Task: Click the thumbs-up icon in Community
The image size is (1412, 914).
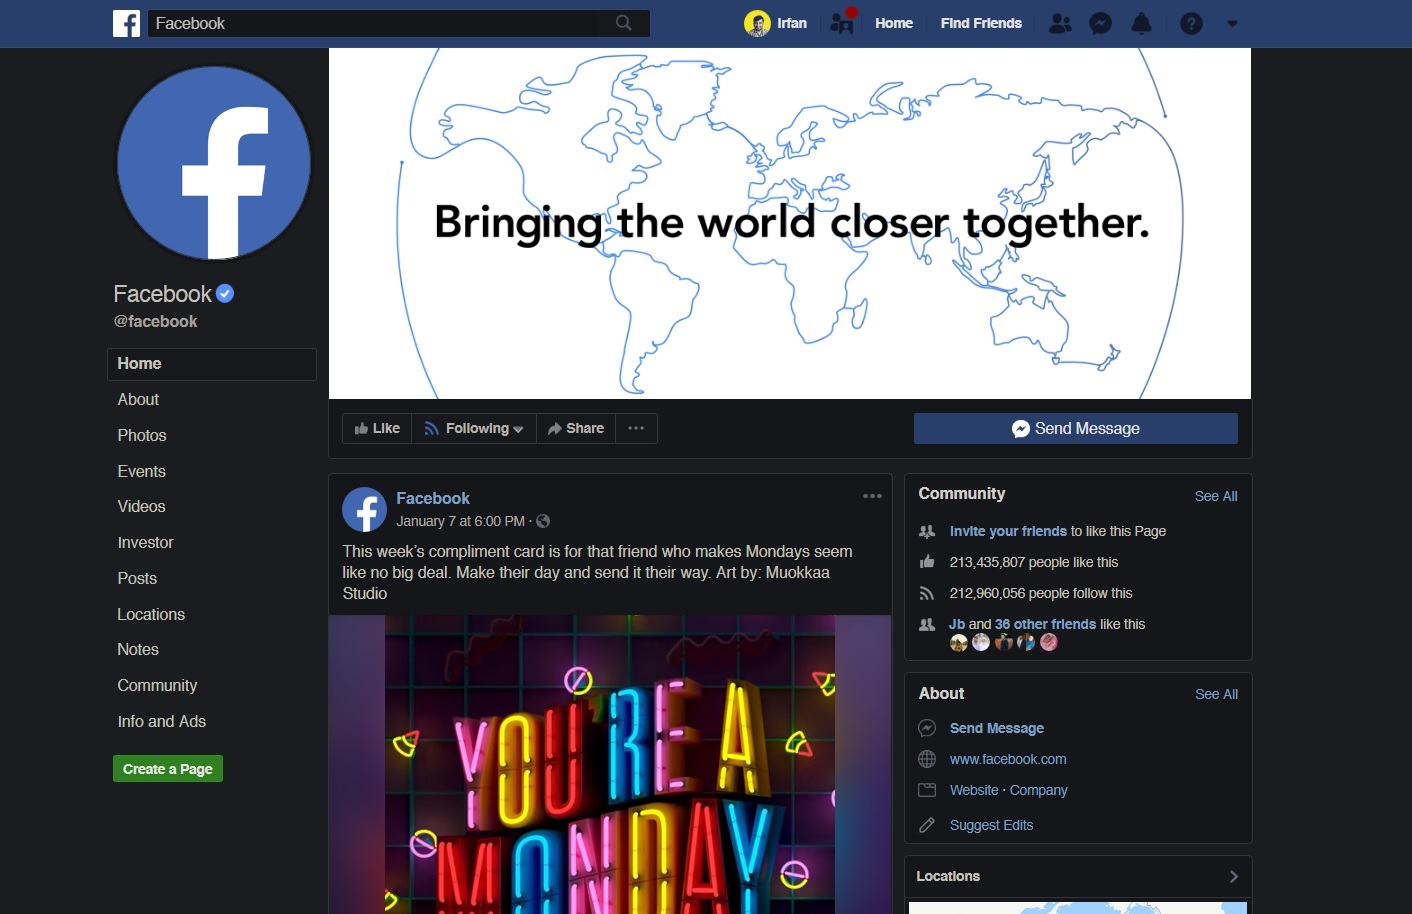Action: [x=927, y=562]
